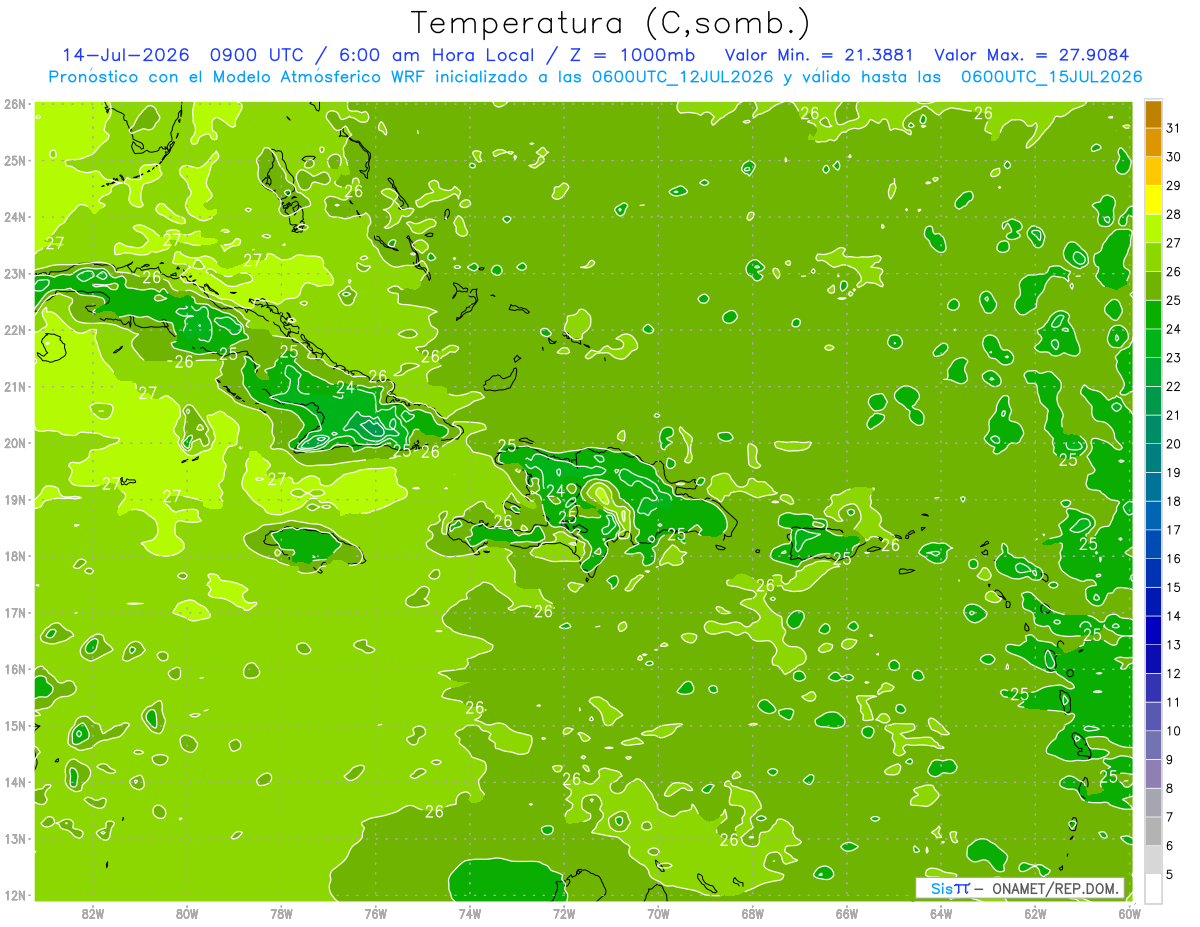The height and width of the screenshot is (927, 1200).
Task: Click the '25N' latitude label
Action: (x=14, y=160)
